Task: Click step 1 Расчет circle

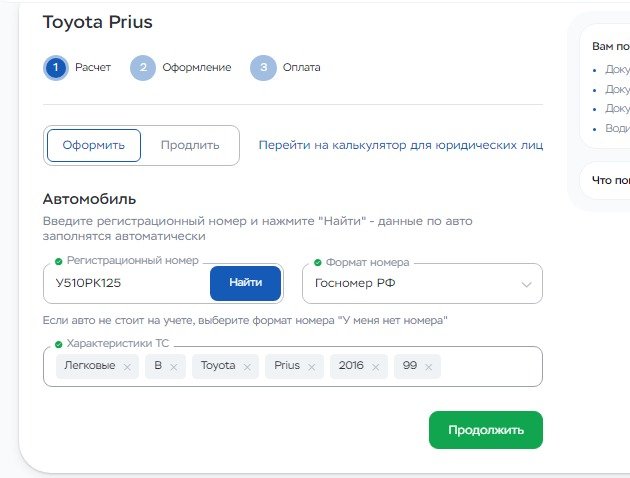Action: point(56,67)
